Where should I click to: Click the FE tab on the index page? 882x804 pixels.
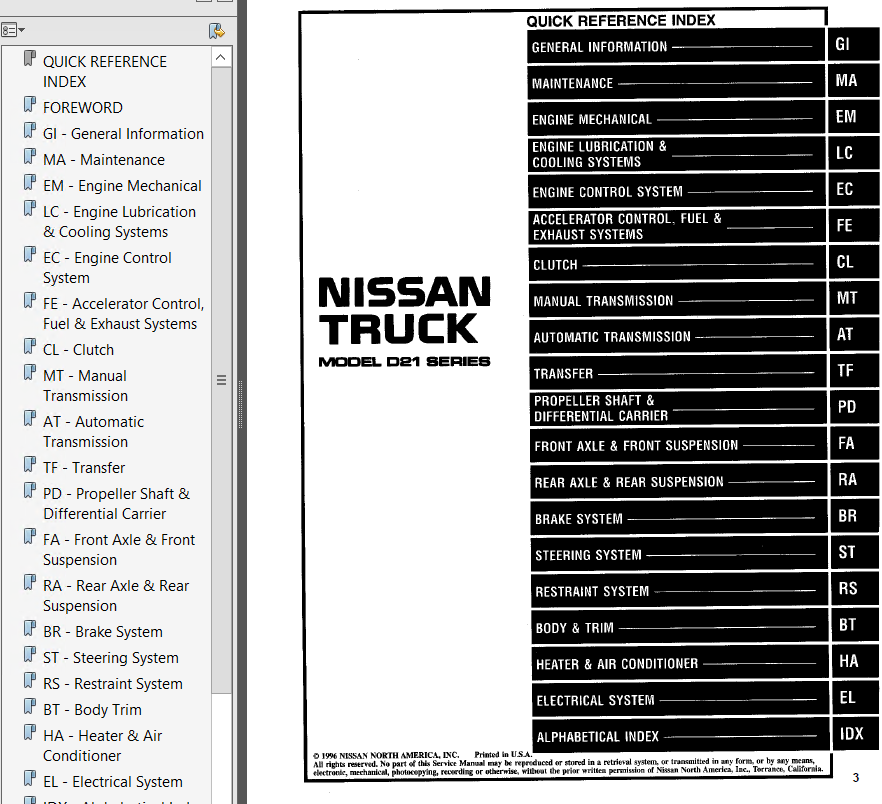tap(853, 226)
